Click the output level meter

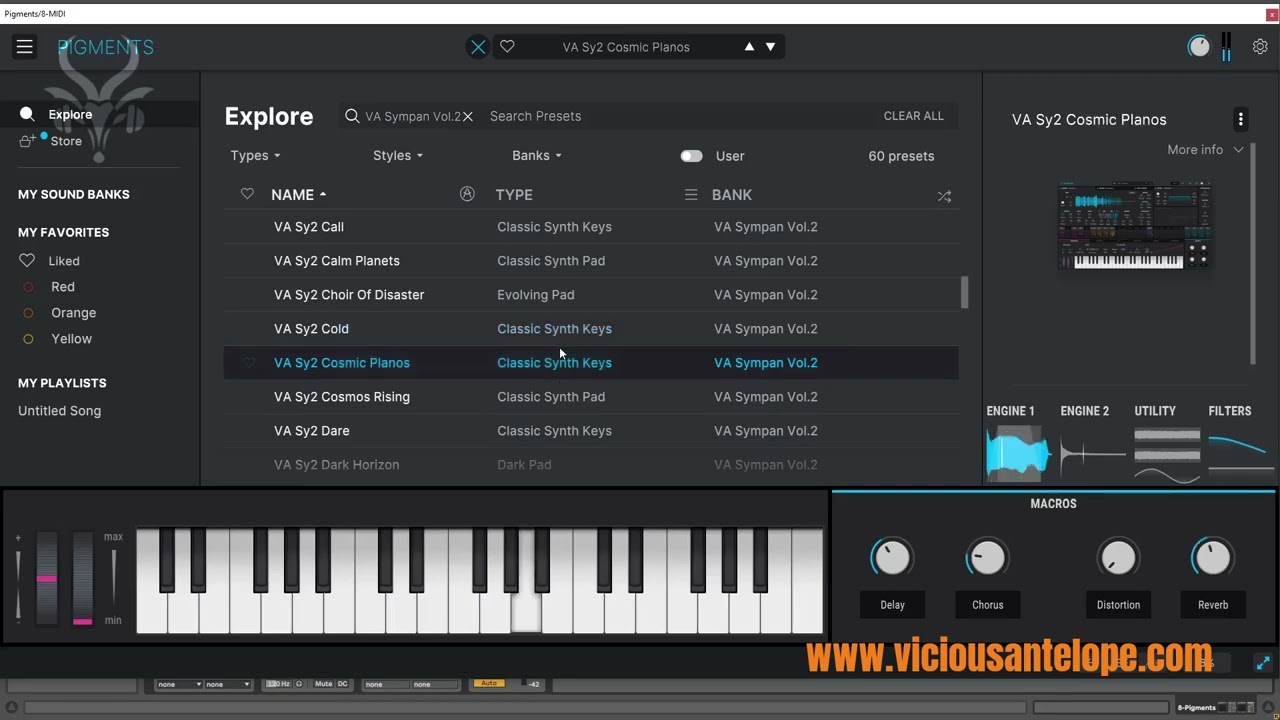pos(1226,47)
